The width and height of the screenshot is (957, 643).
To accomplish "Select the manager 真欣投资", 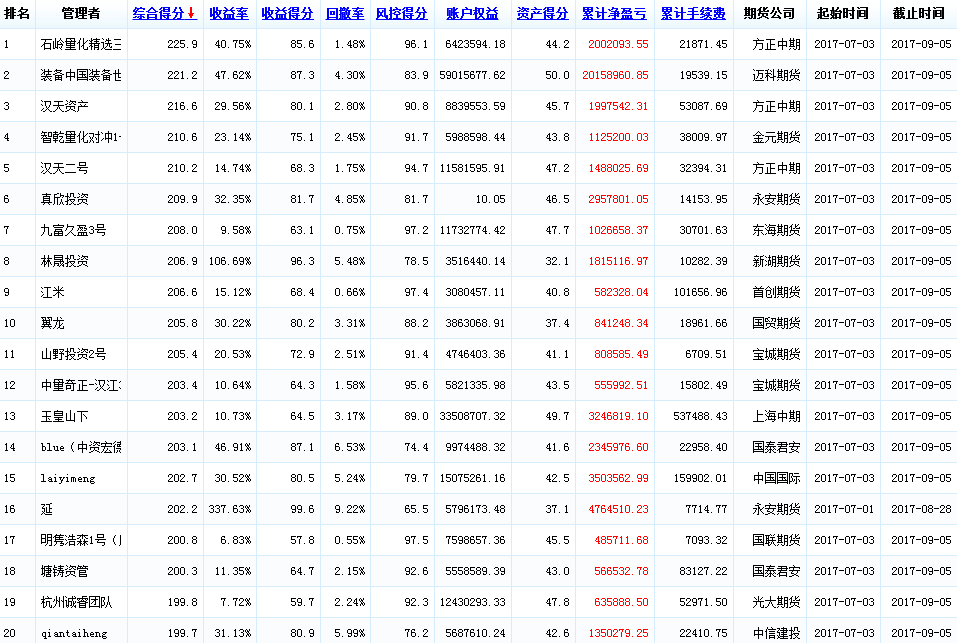I will (x=65, y=199).
